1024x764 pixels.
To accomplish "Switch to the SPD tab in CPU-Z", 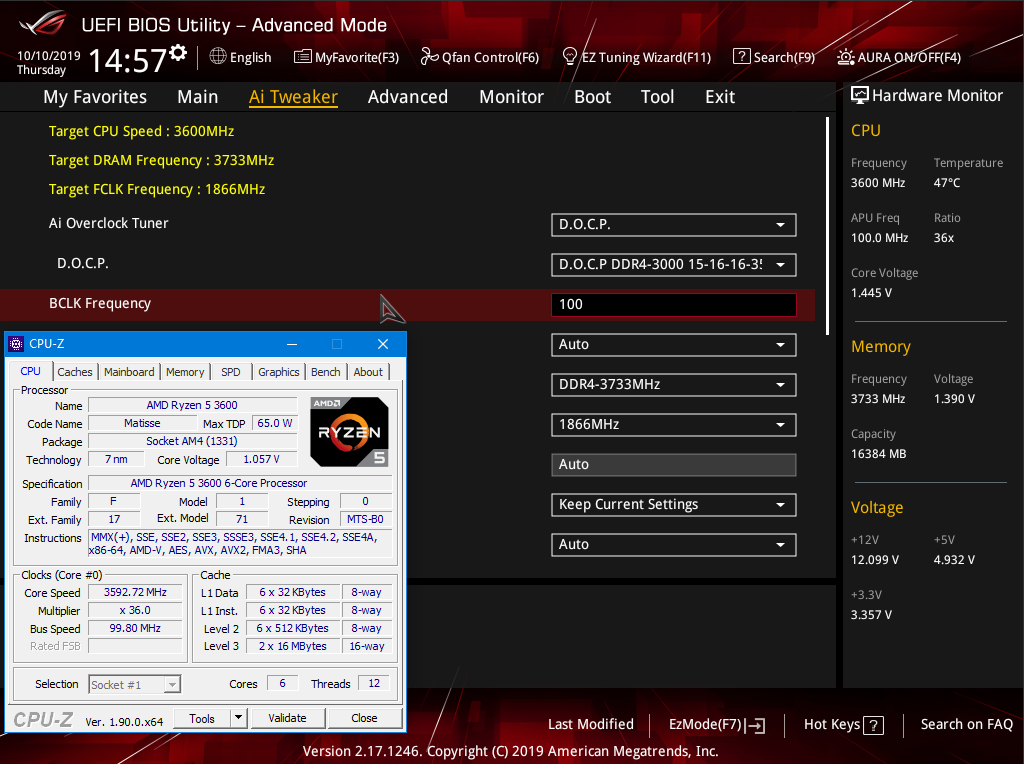I will 231,372.
